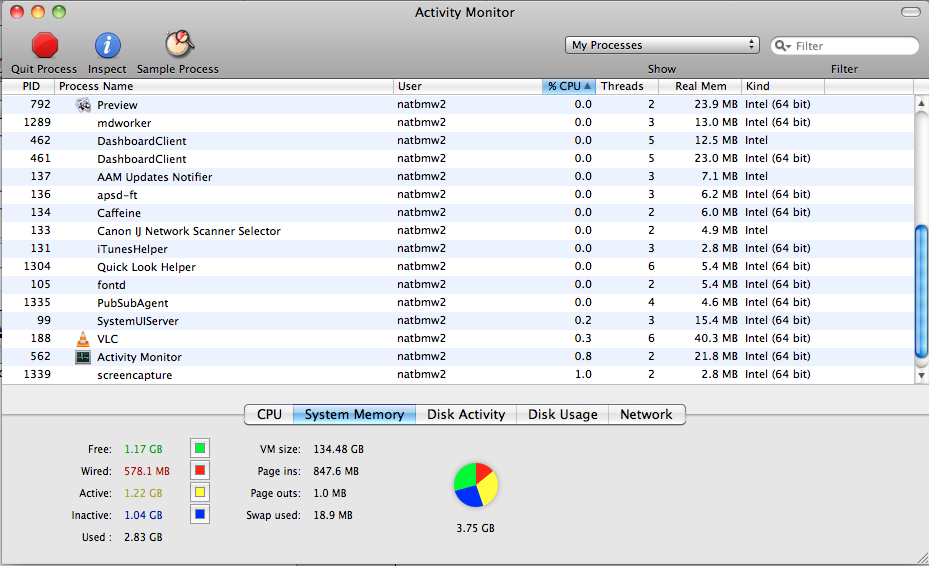929x566 pixels.
Task: Select the SystemUIServer process row
Action: 457,321
